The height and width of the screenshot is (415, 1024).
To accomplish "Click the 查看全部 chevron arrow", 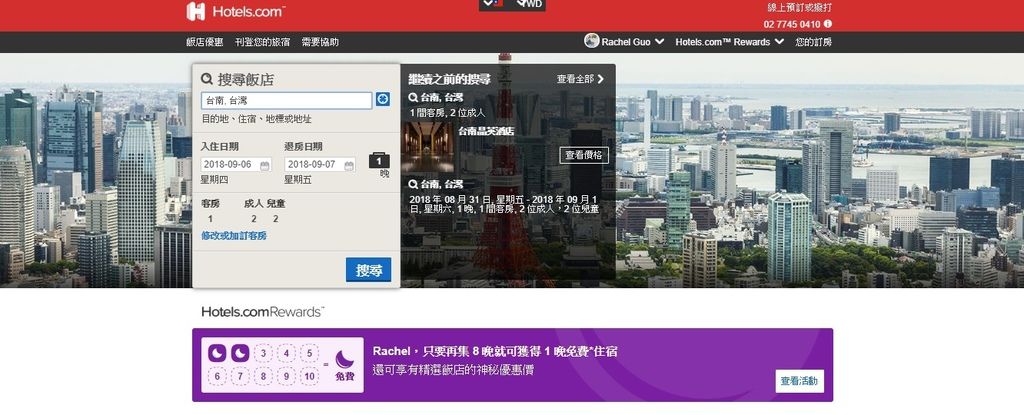I will point(600,79).
